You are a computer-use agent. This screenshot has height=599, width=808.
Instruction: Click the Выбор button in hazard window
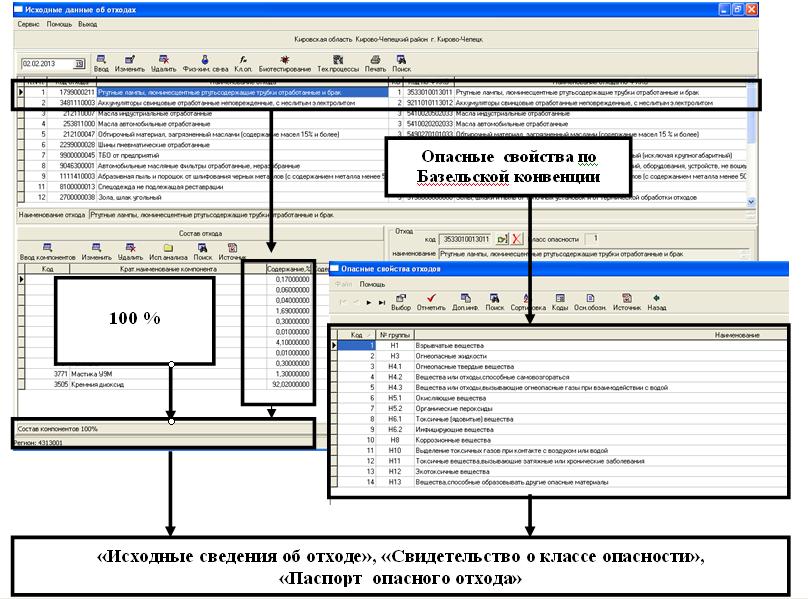click(401, 301)
